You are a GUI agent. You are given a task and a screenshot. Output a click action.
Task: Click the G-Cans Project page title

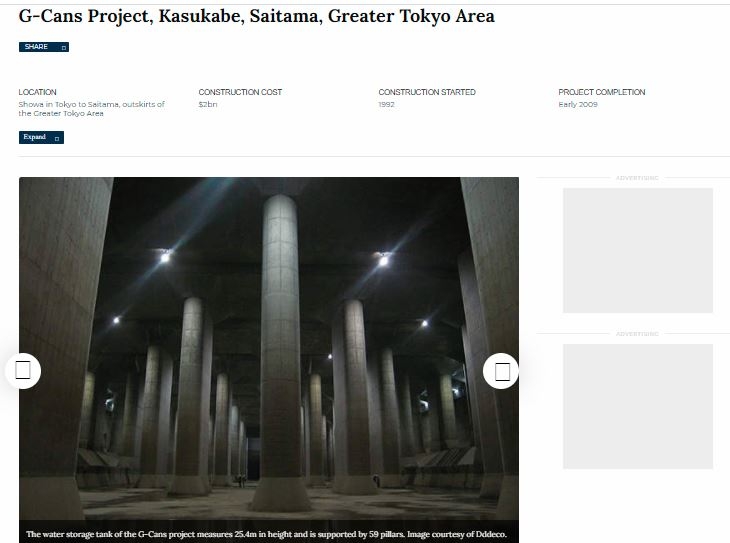pos(257,16)
